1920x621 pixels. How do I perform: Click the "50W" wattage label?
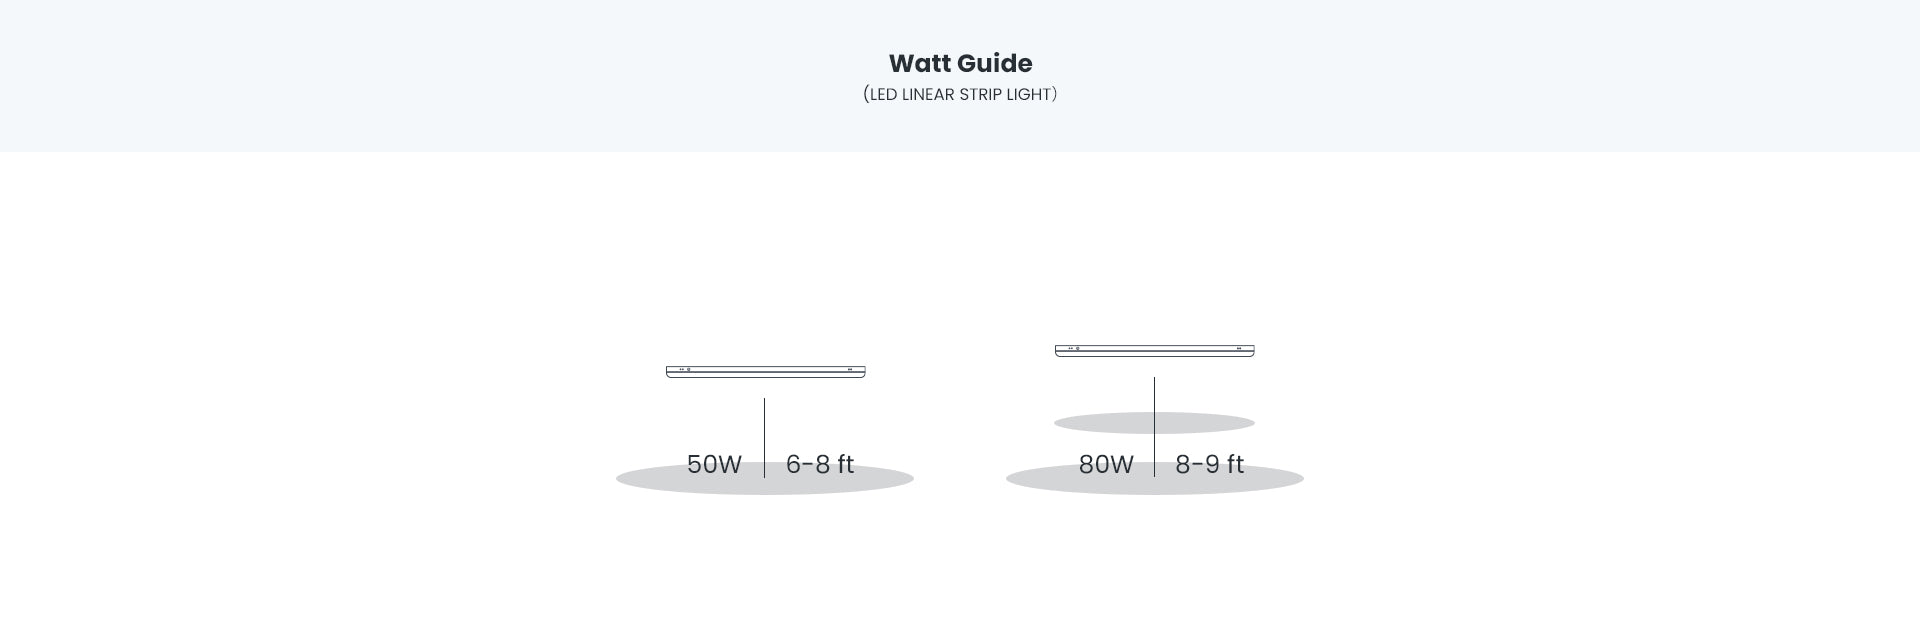click(714, 464)
